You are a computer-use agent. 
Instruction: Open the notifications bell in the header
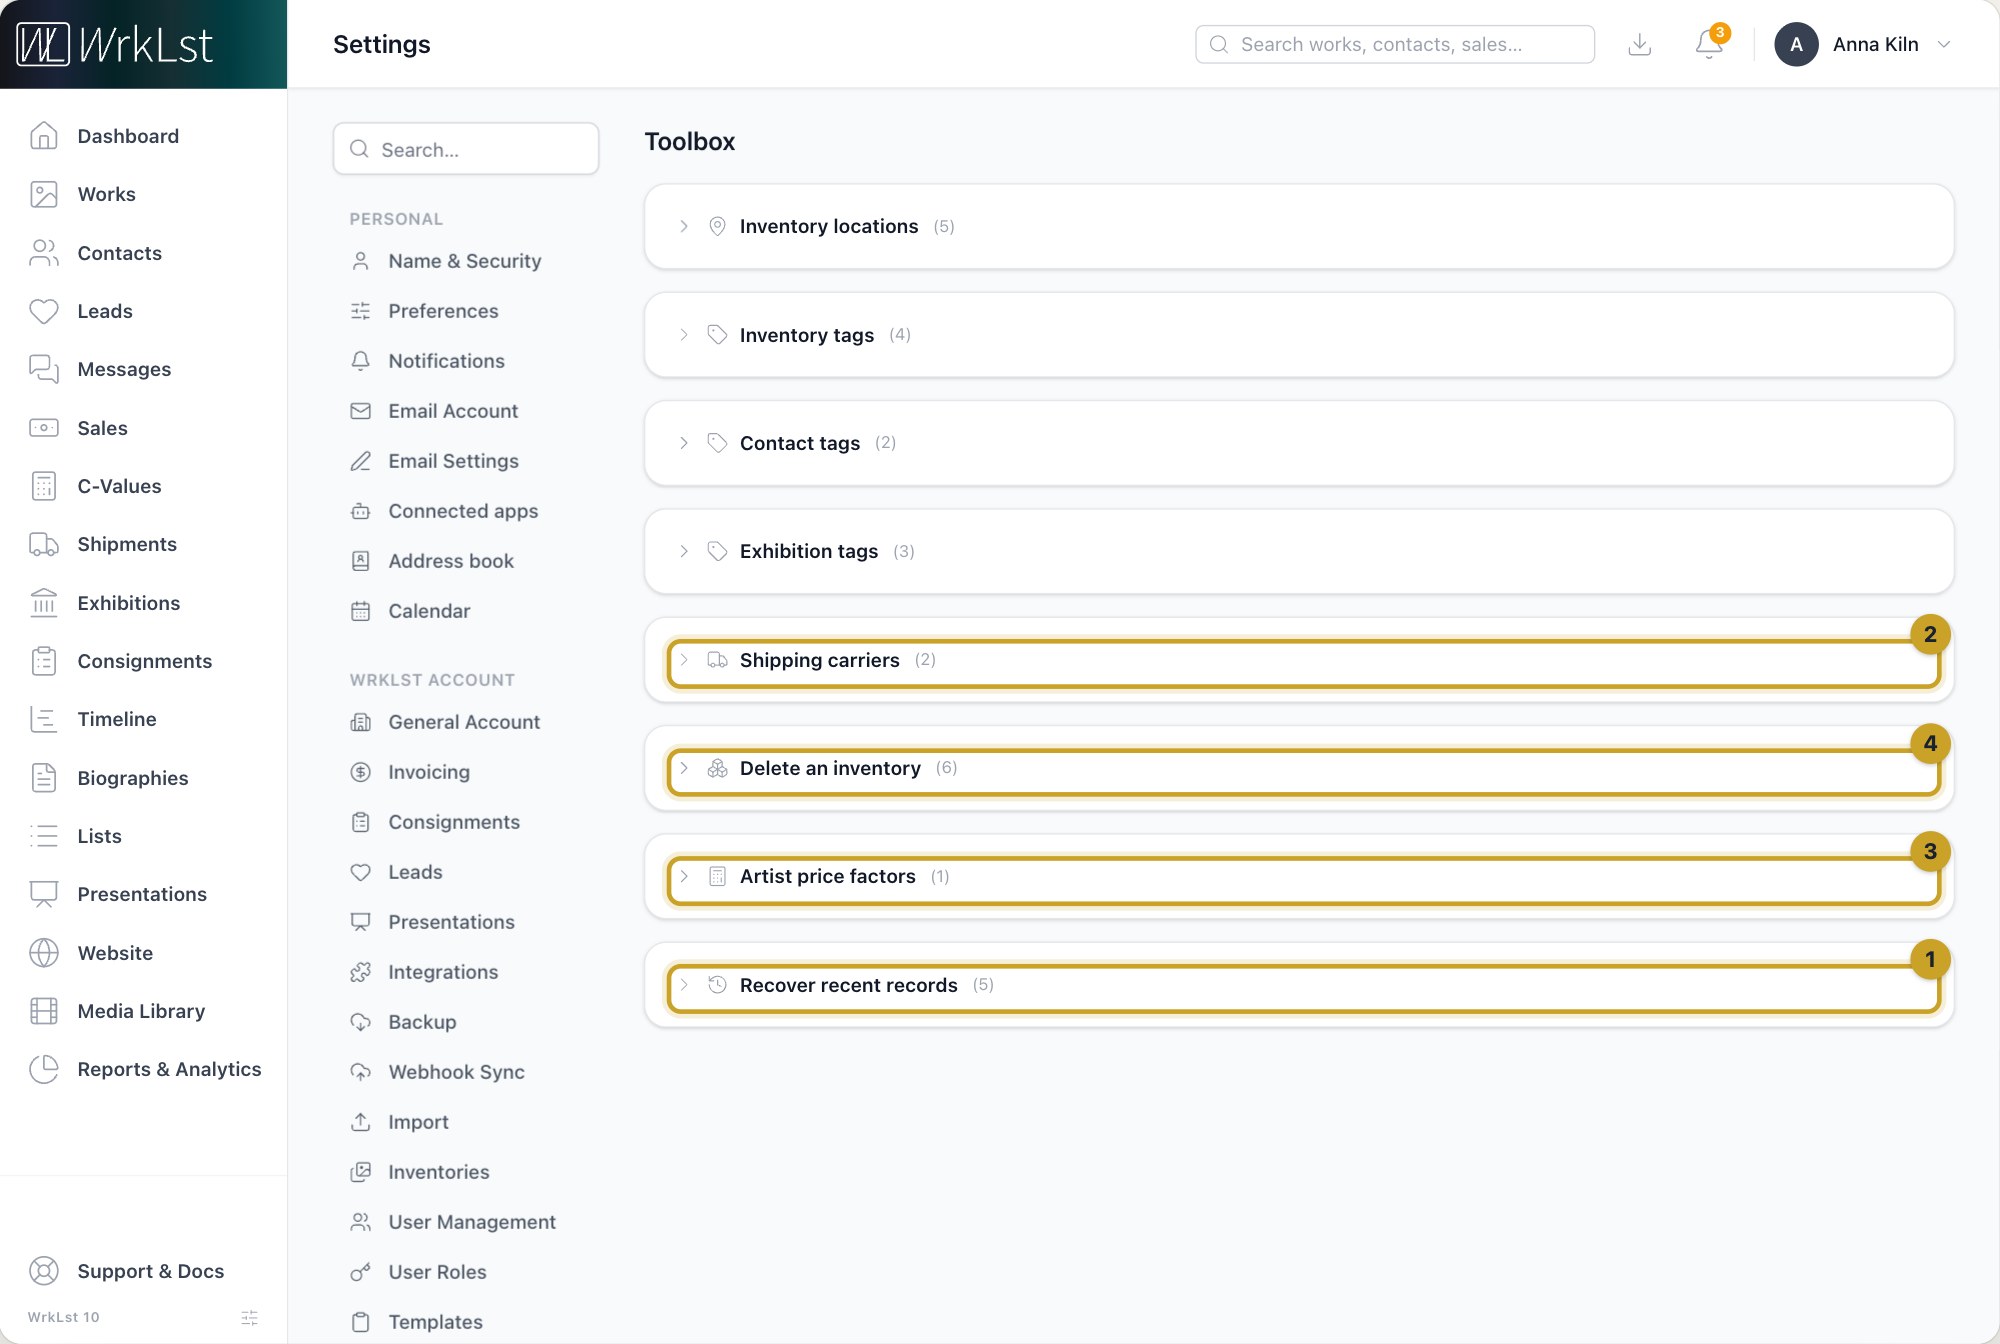tap(1709, 44)
